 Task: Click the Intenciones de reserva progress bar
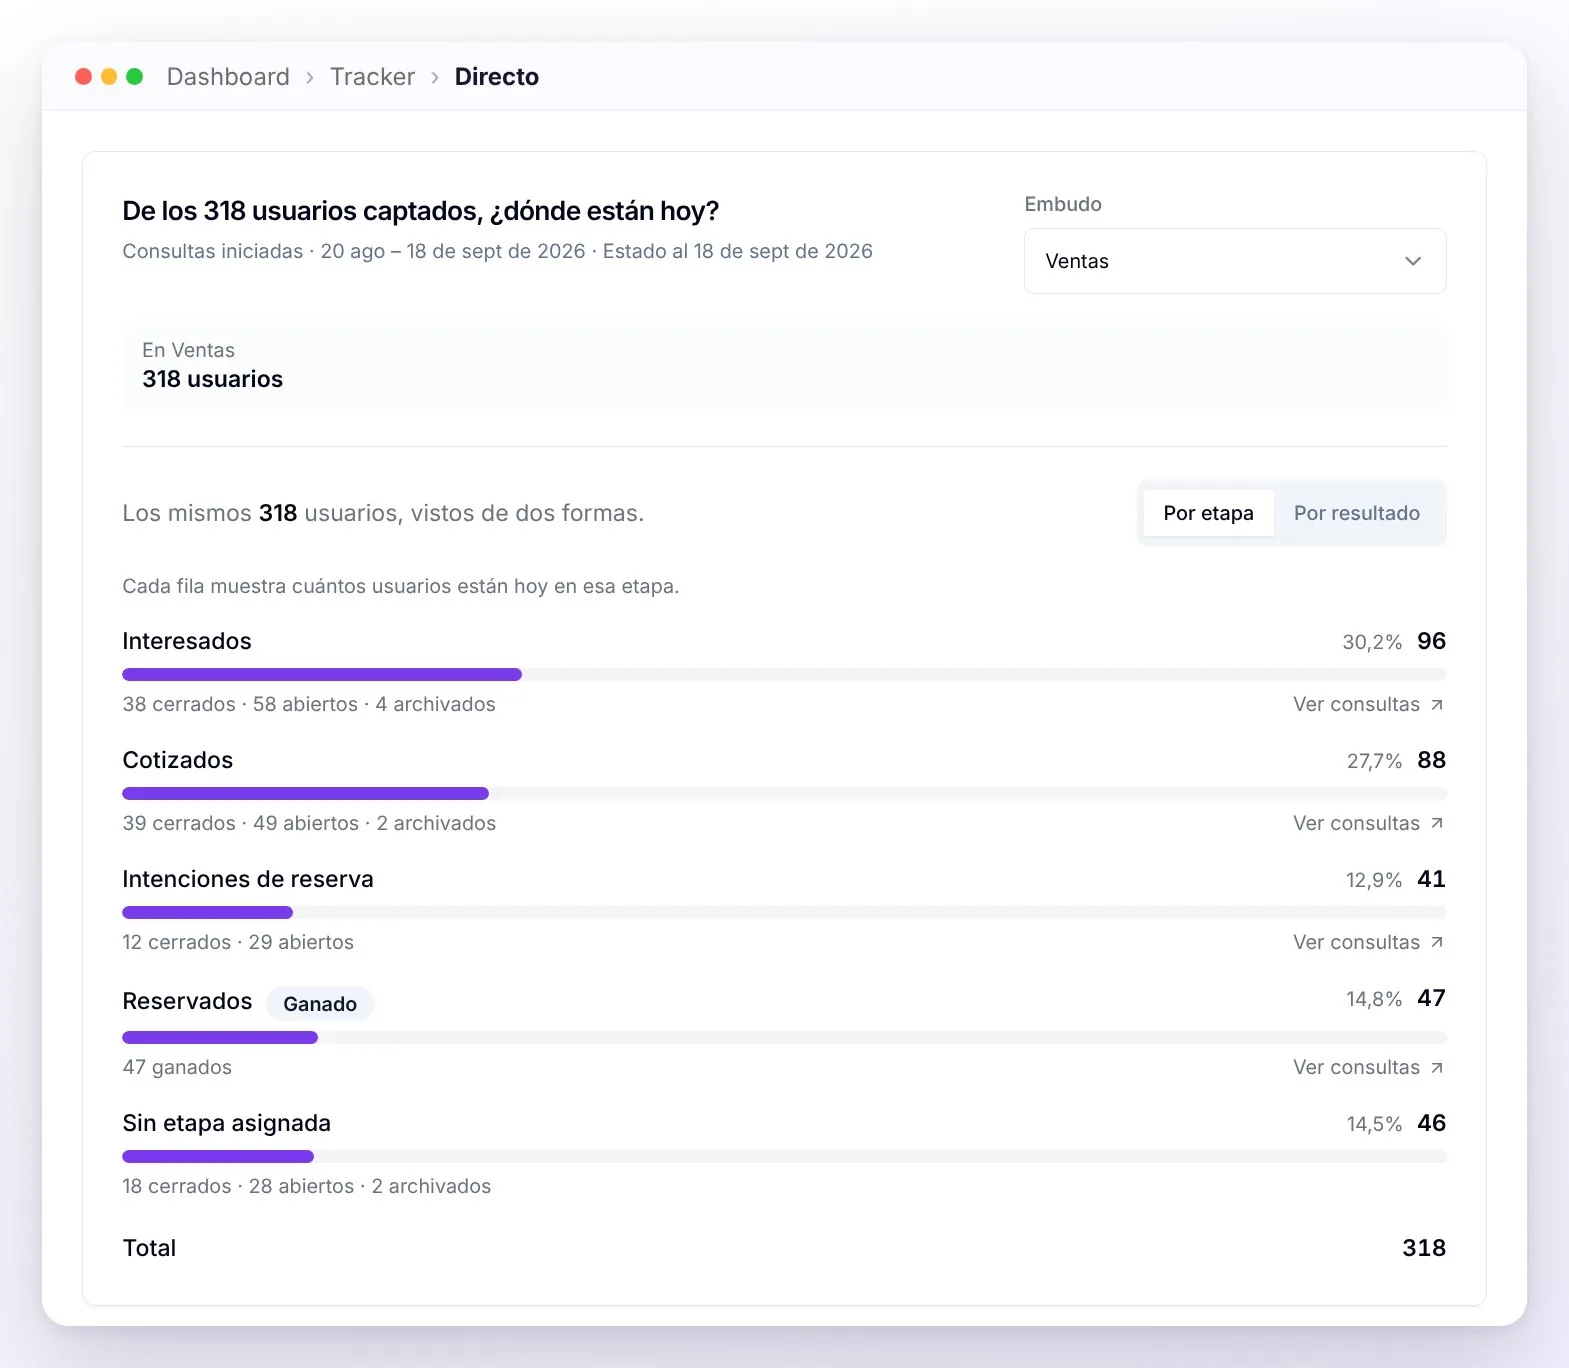coord(784,913)
